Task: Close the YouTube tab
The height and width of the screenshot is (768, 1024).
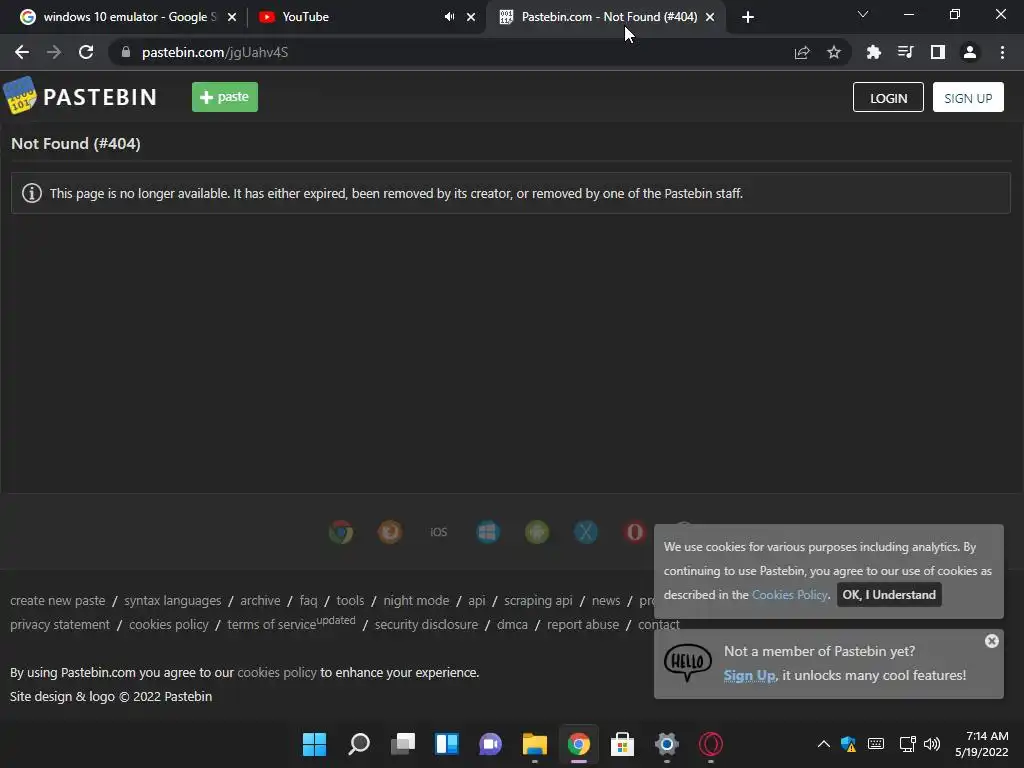Action: tap(471, 17)
